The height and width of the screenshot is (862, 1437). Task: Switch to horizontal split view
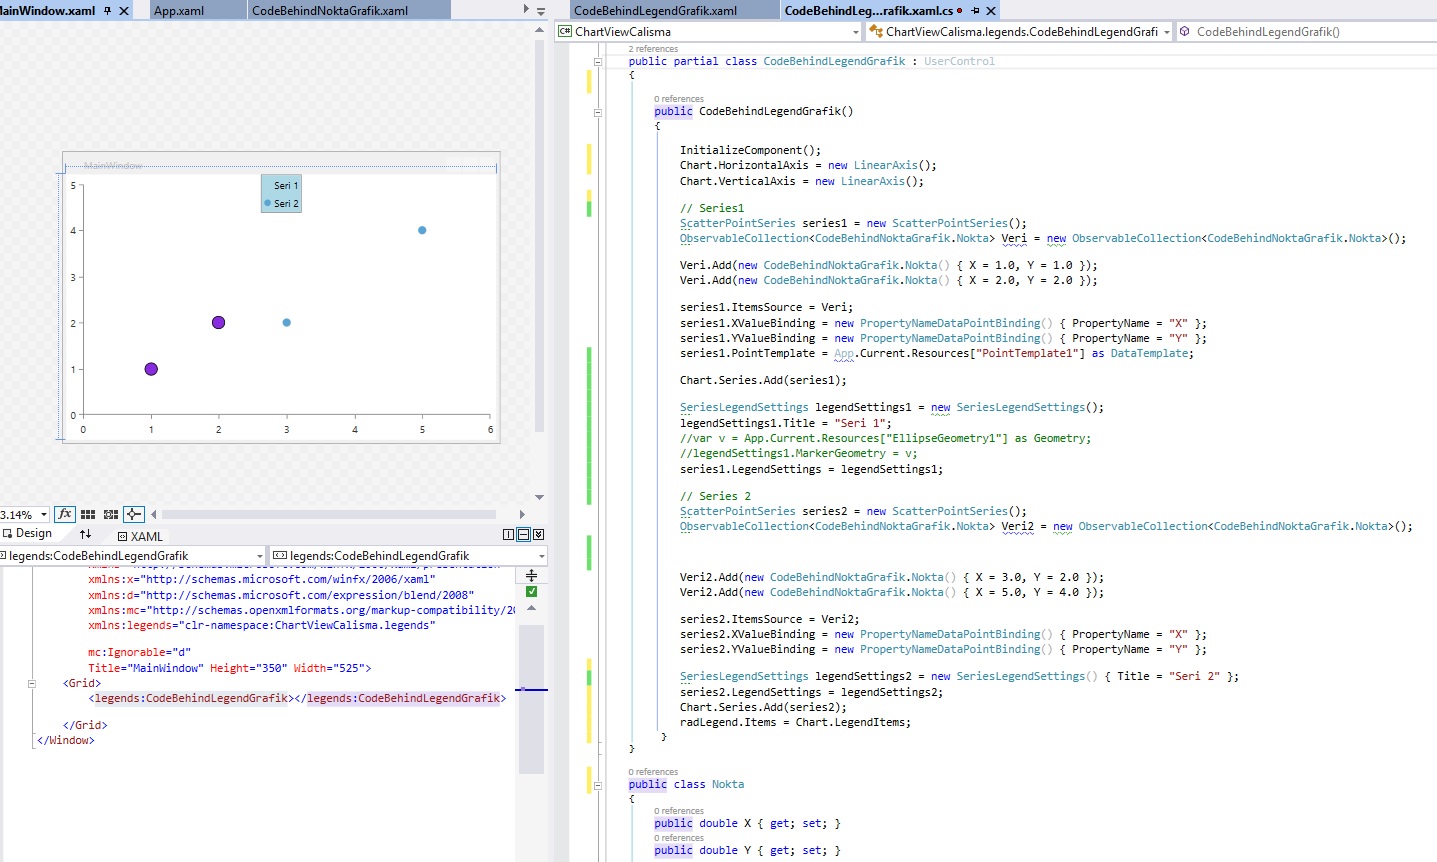tap(523, 535)
